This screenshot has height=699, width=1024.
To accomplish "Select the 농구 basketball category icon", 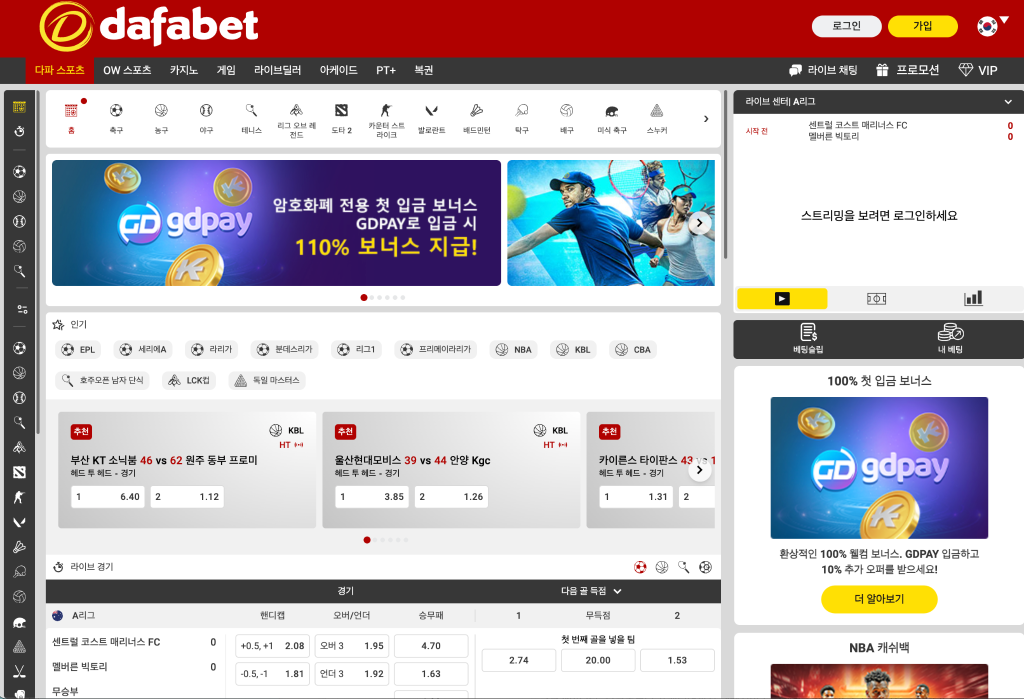I will (161, 118).
